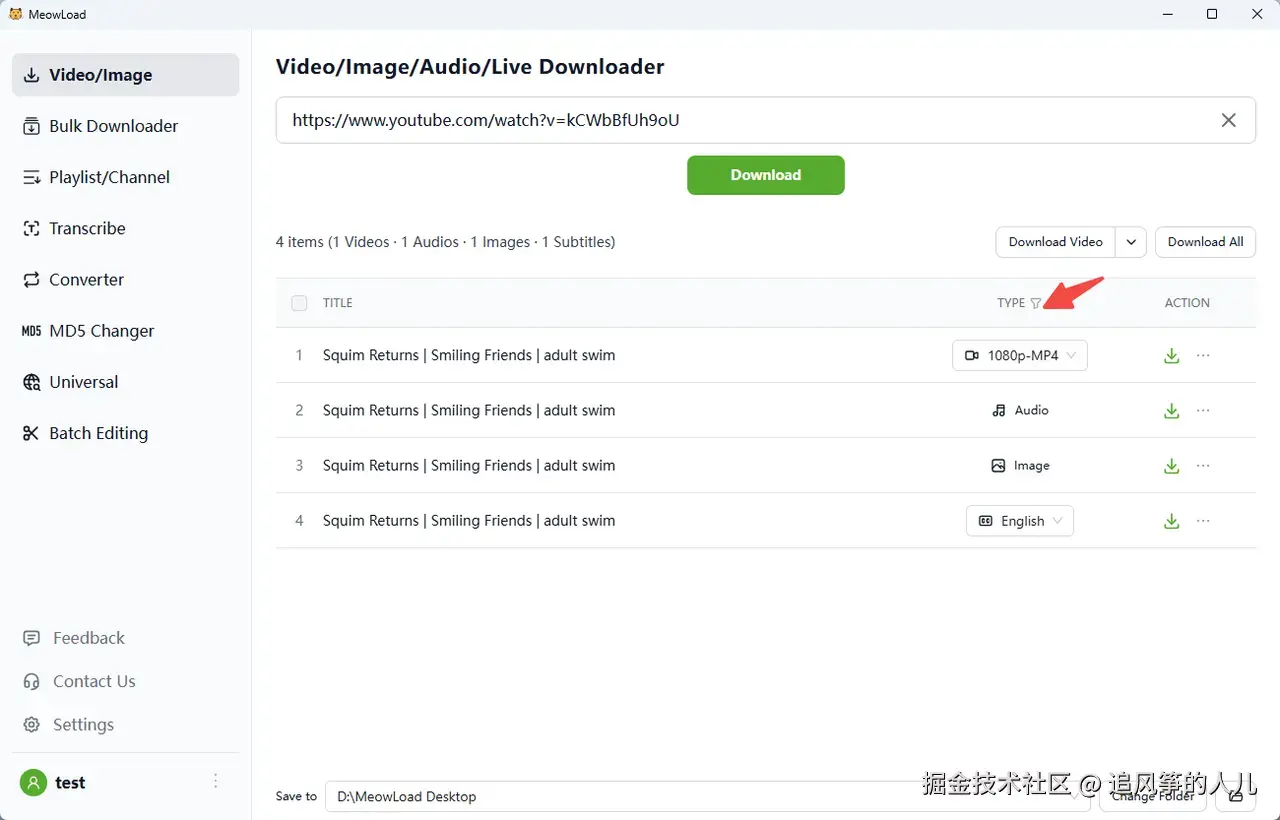Click the Download Video button
1280x820 pixels.
pyautogui.click(x=1055, y=242)
